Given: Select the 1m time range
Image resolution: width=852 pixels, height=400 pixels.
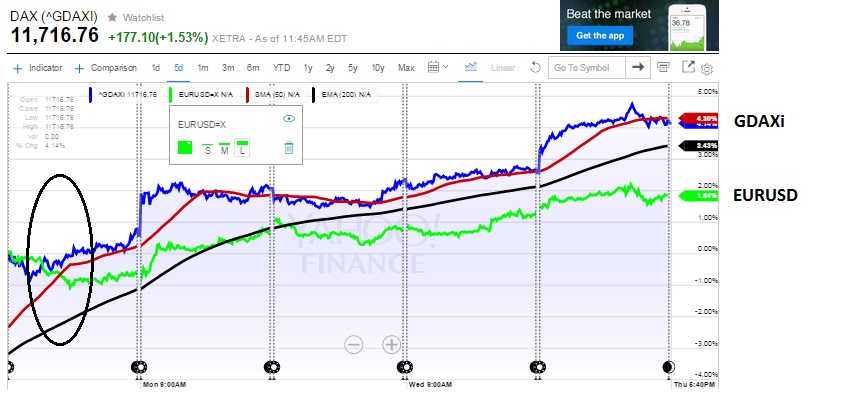Looking at the screenshot, I should click(203, 68).
